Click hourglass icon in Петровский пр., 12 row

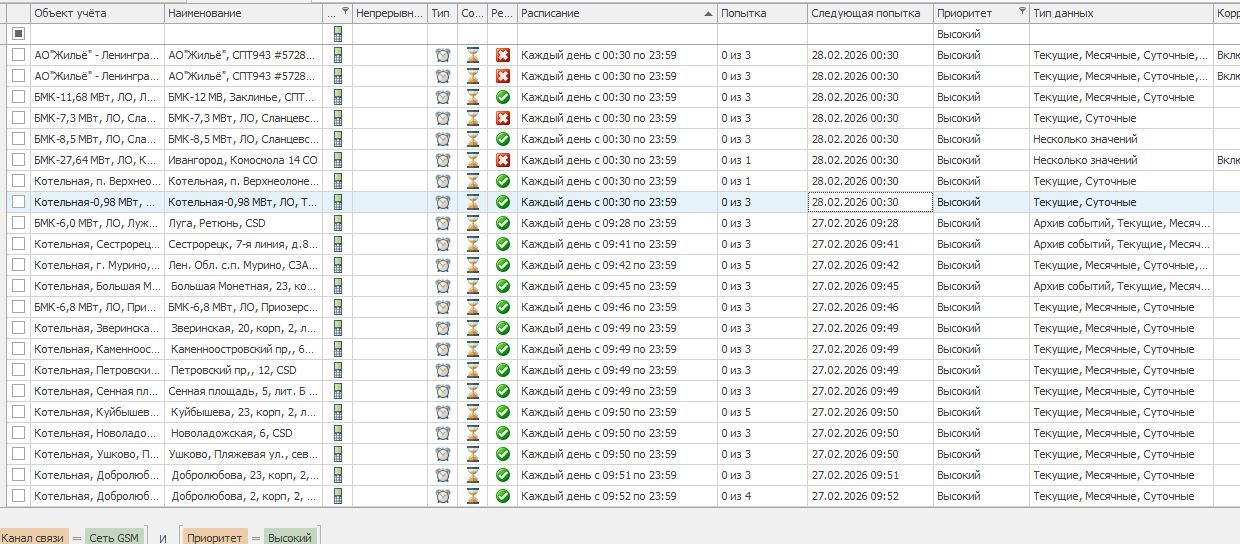click(x=473, y=370)
